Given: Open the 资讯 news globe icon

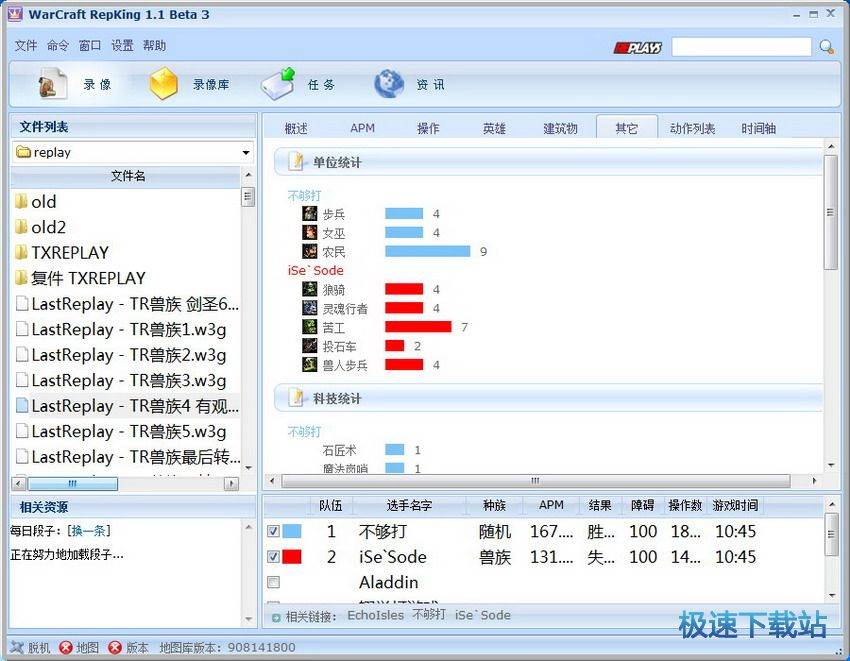Looking at the screenshot, I should (389, 85).
